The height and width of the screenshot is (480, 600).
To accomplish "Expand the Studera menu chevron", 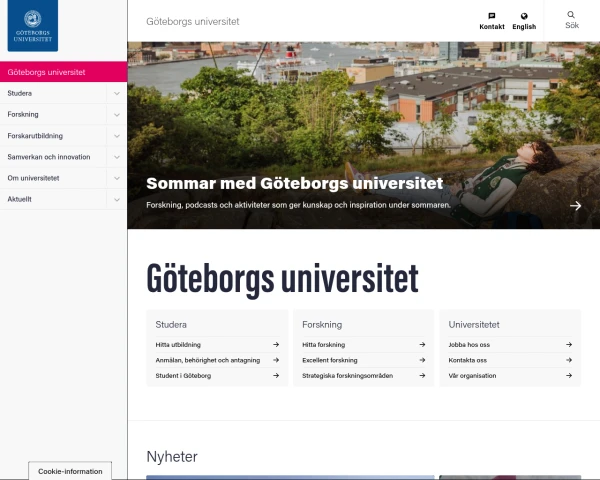I will click(x=117, y=93).
